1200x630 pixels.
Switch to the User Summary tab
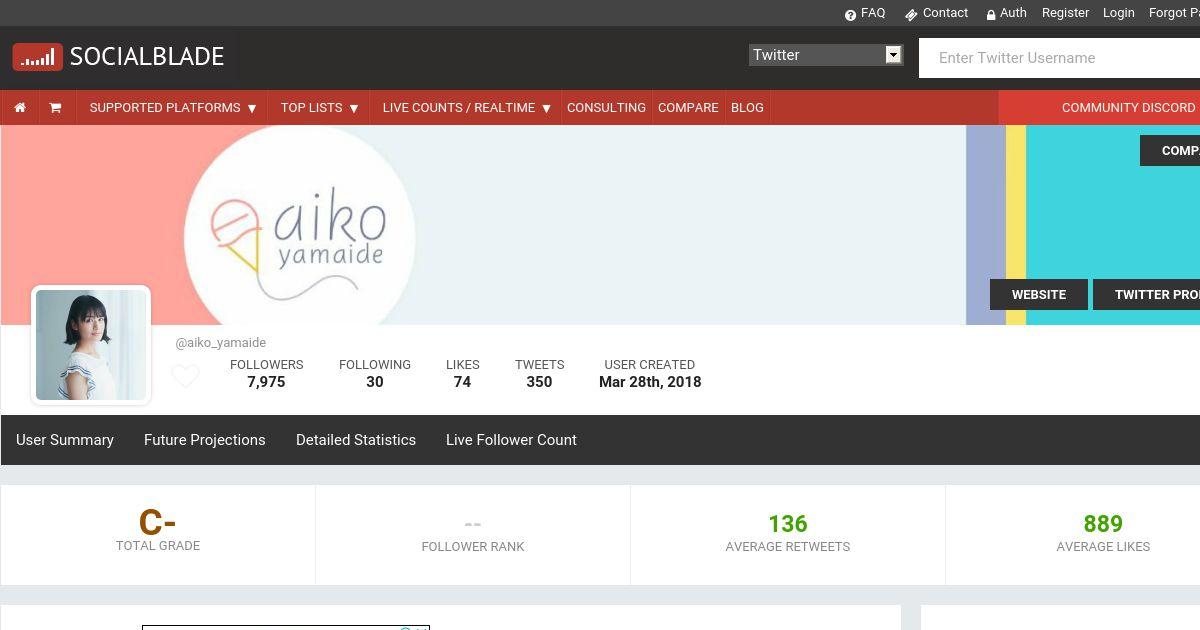(x=65, y=440)
